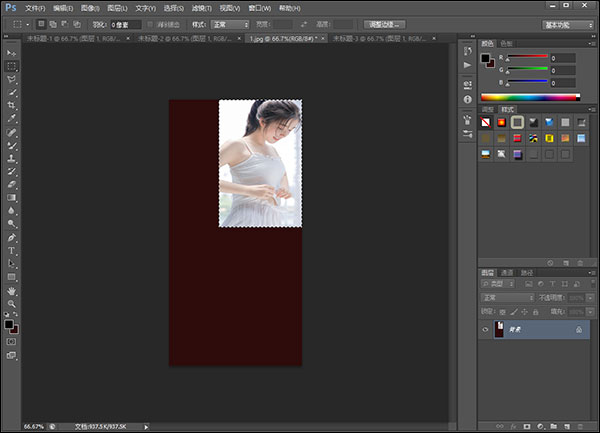The image size is (600, 433).
Task: Open the layer blend mode 正常 dropdown
Action: click(x=507, y=297)
